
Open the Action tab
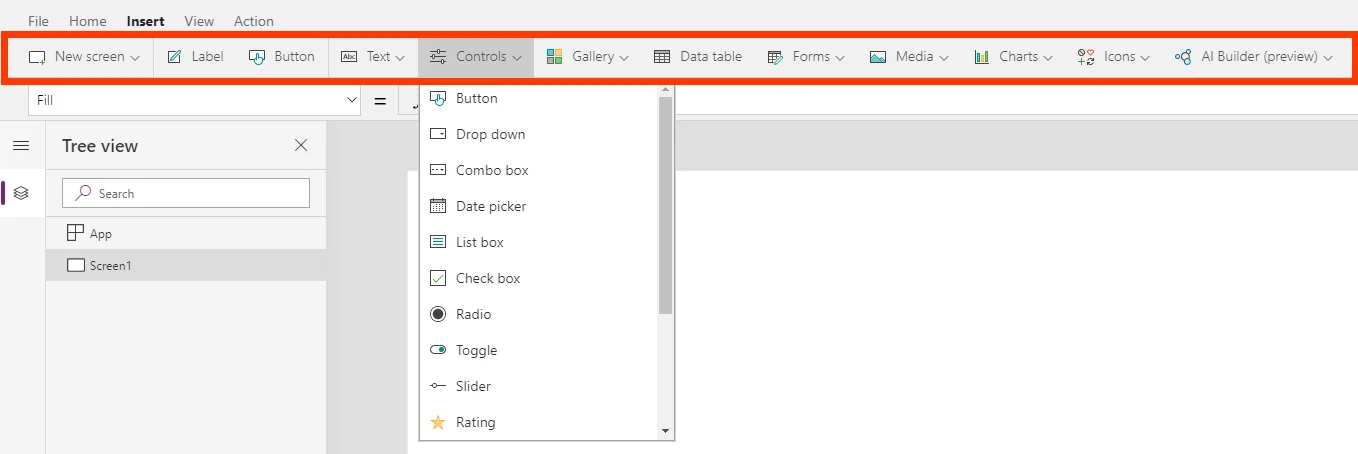pos(254,21)
